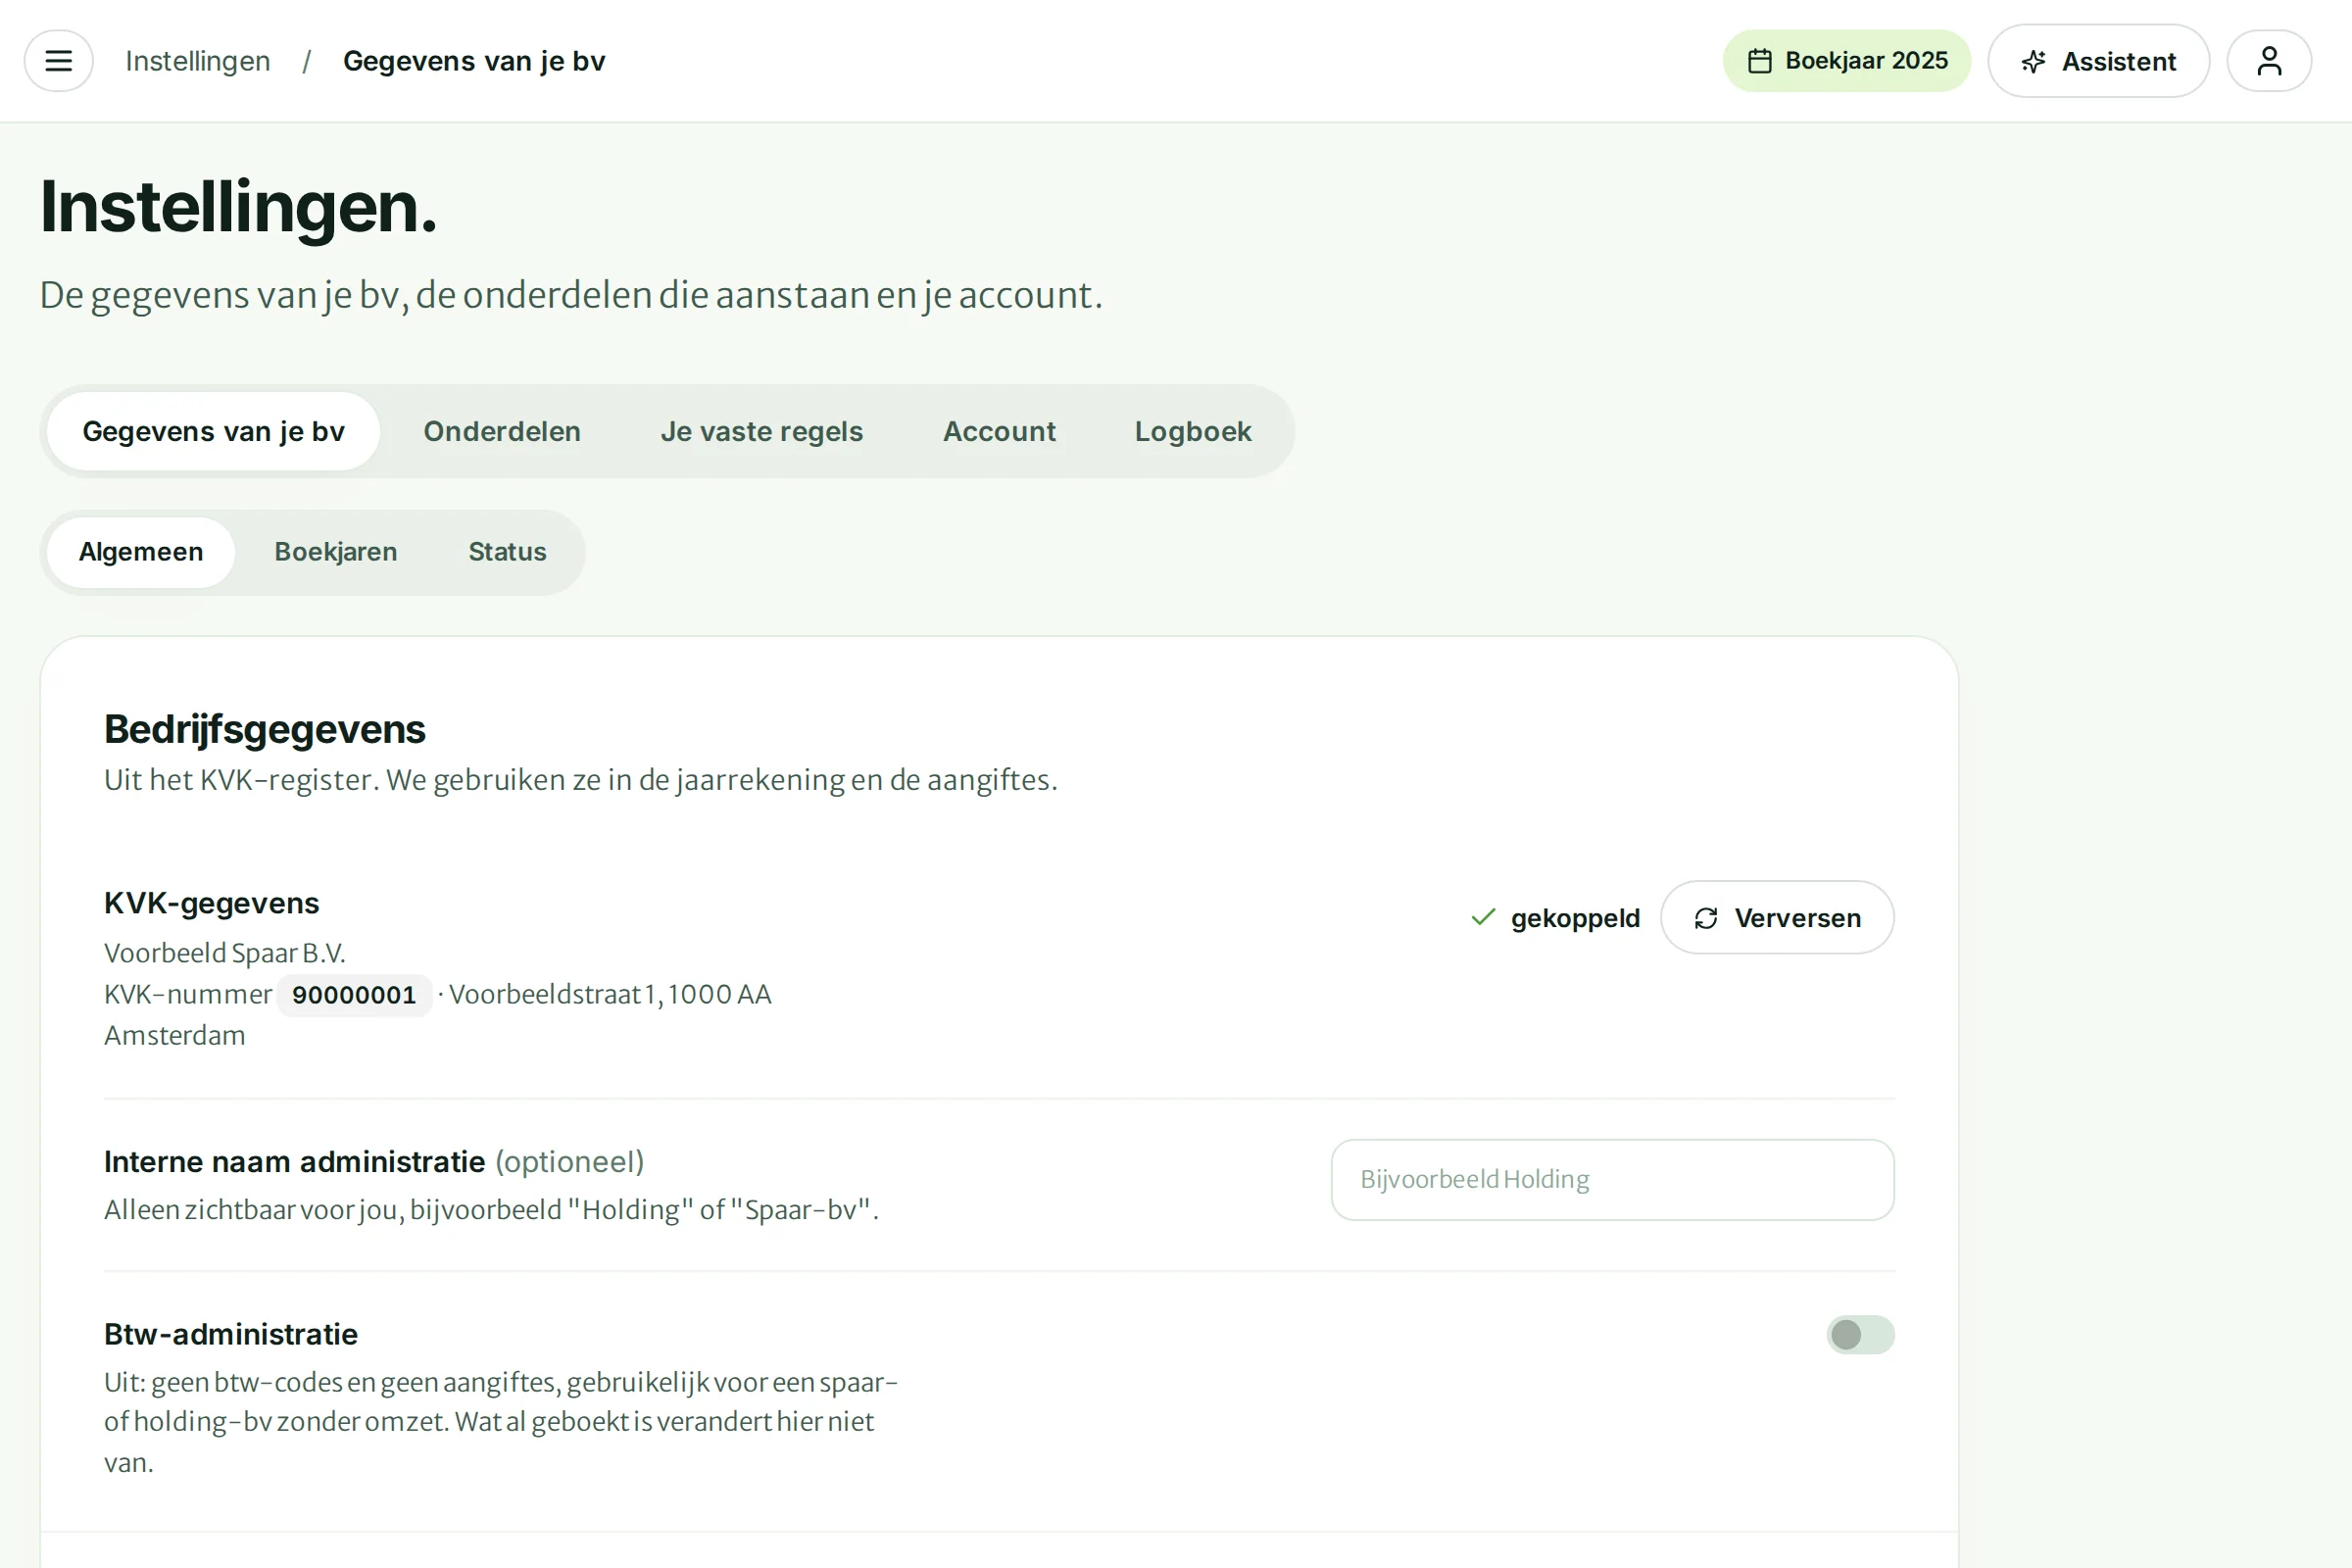Image resolution: width=2352 pixels, height=1568 pixels.
Task: Click the Gegevens van je bv breadcrumb
Action: tap(474, 61)
